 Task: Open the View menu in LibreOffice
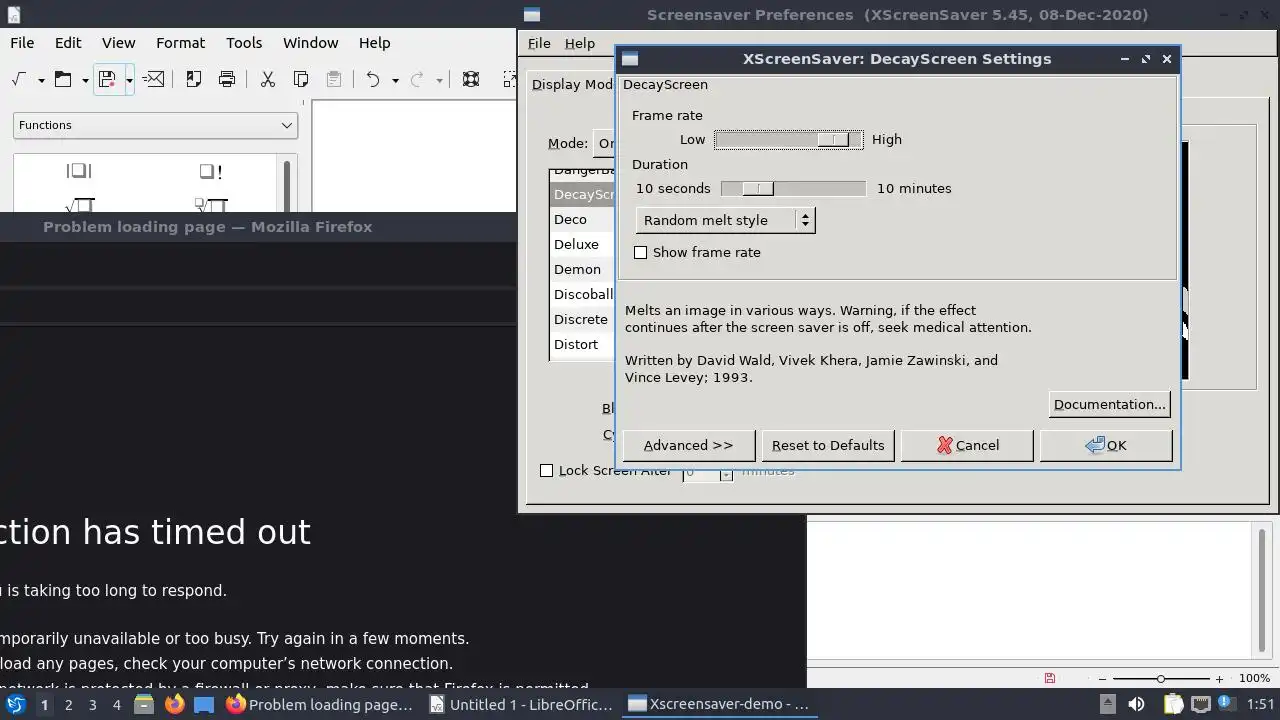(x=118, y=43)
